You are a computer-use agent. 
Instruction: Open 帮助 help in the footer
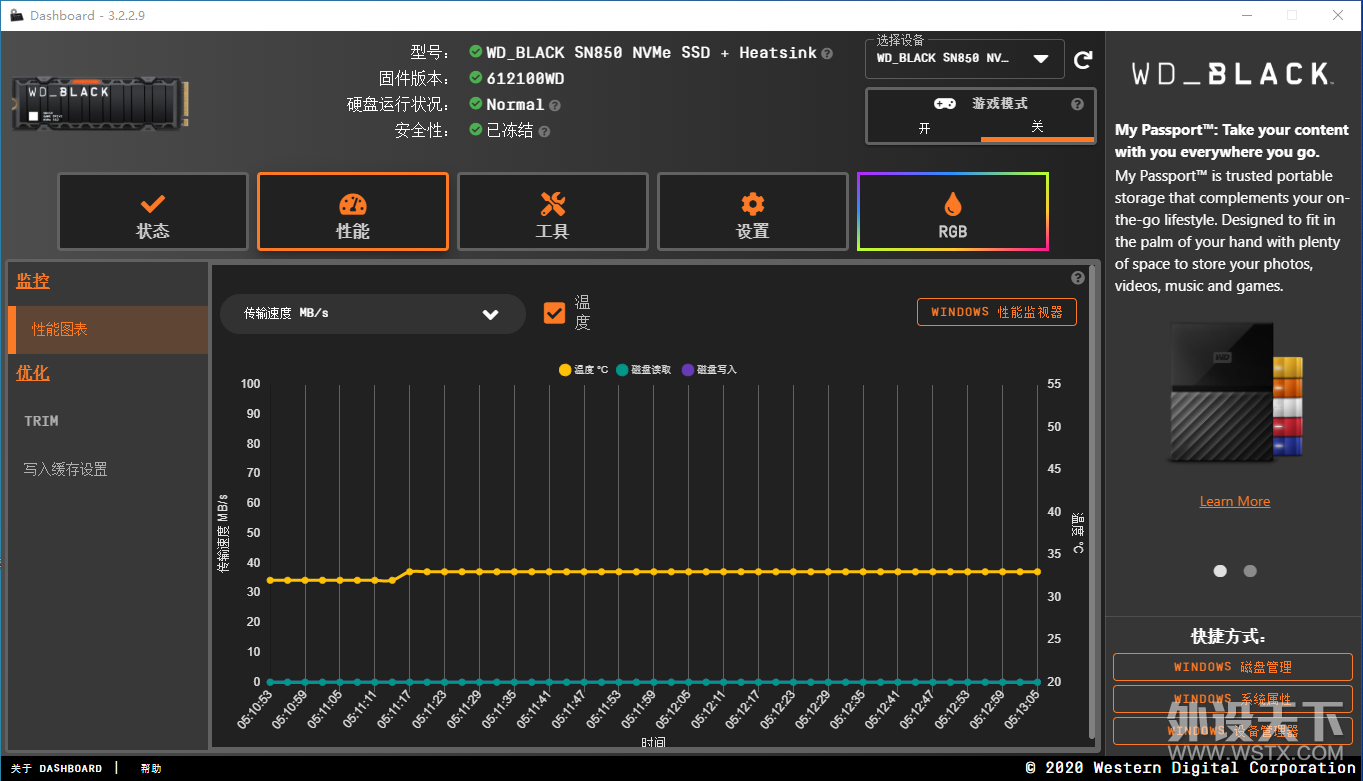click(x=151, y=769)
